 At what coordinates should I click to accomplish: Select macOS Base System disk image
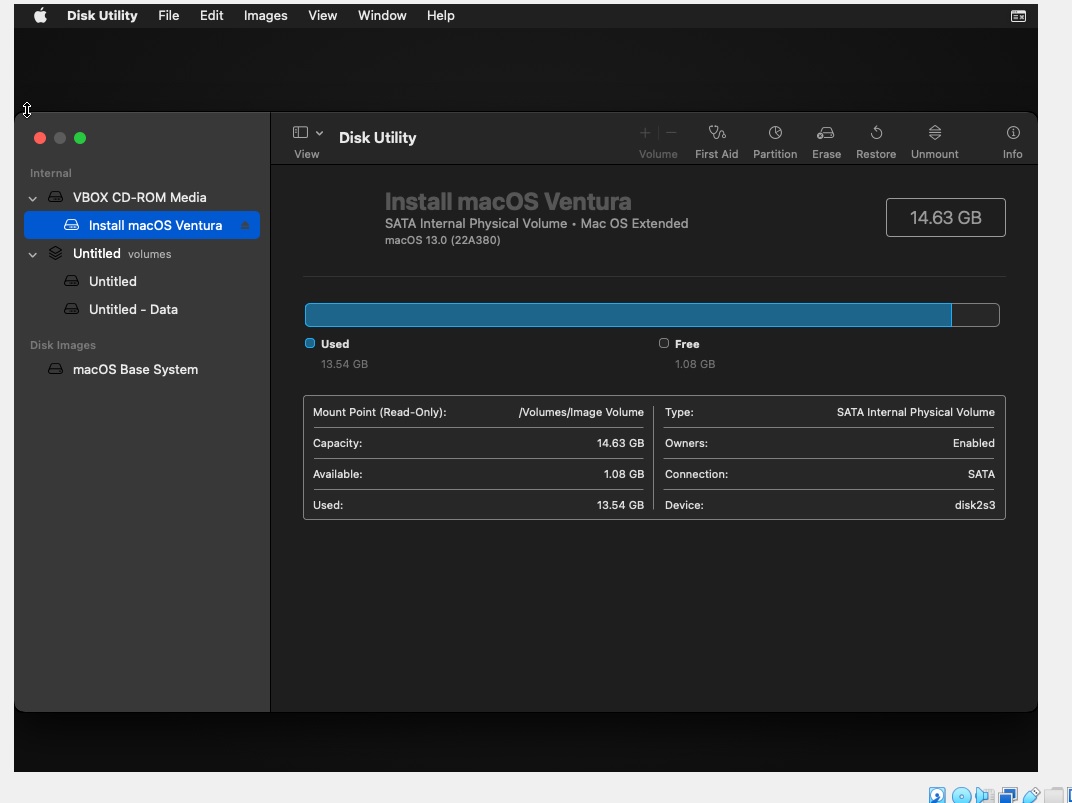coord(135,370)
